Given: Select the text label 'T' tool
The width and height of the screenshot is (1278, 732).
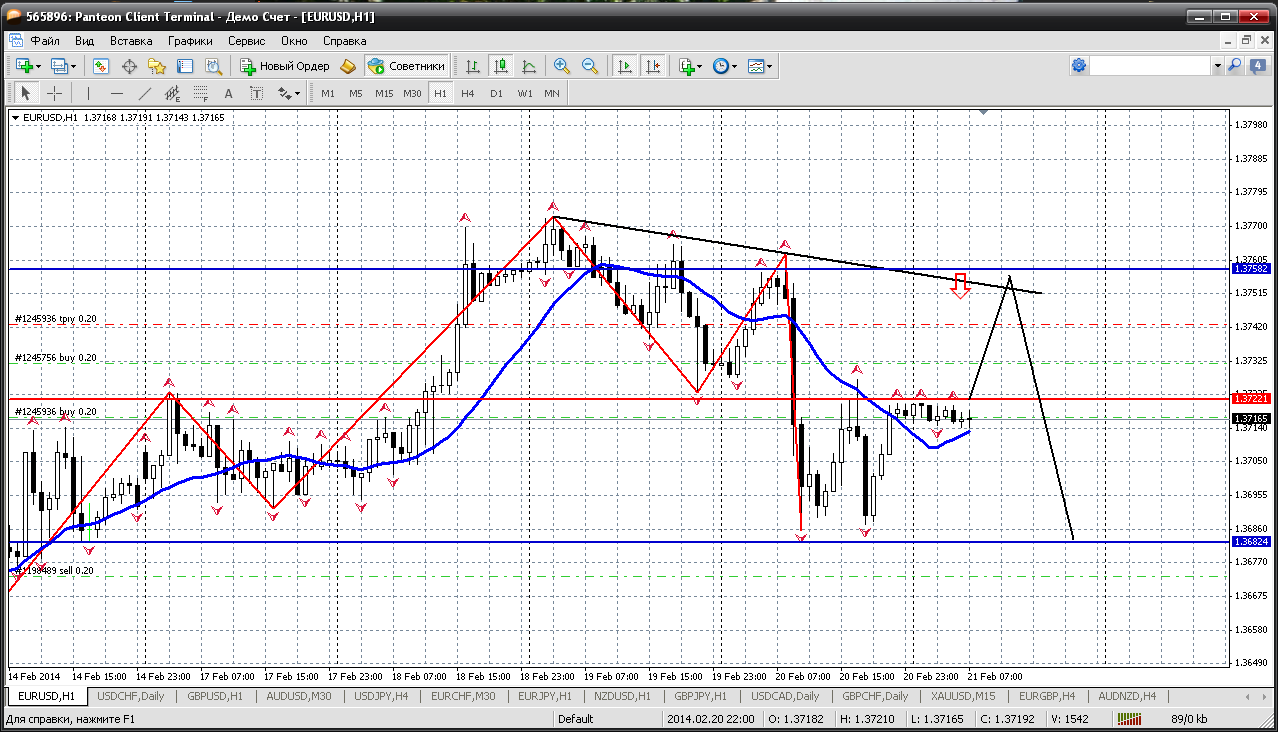Looking at the screenshot, I should point(256,93).
